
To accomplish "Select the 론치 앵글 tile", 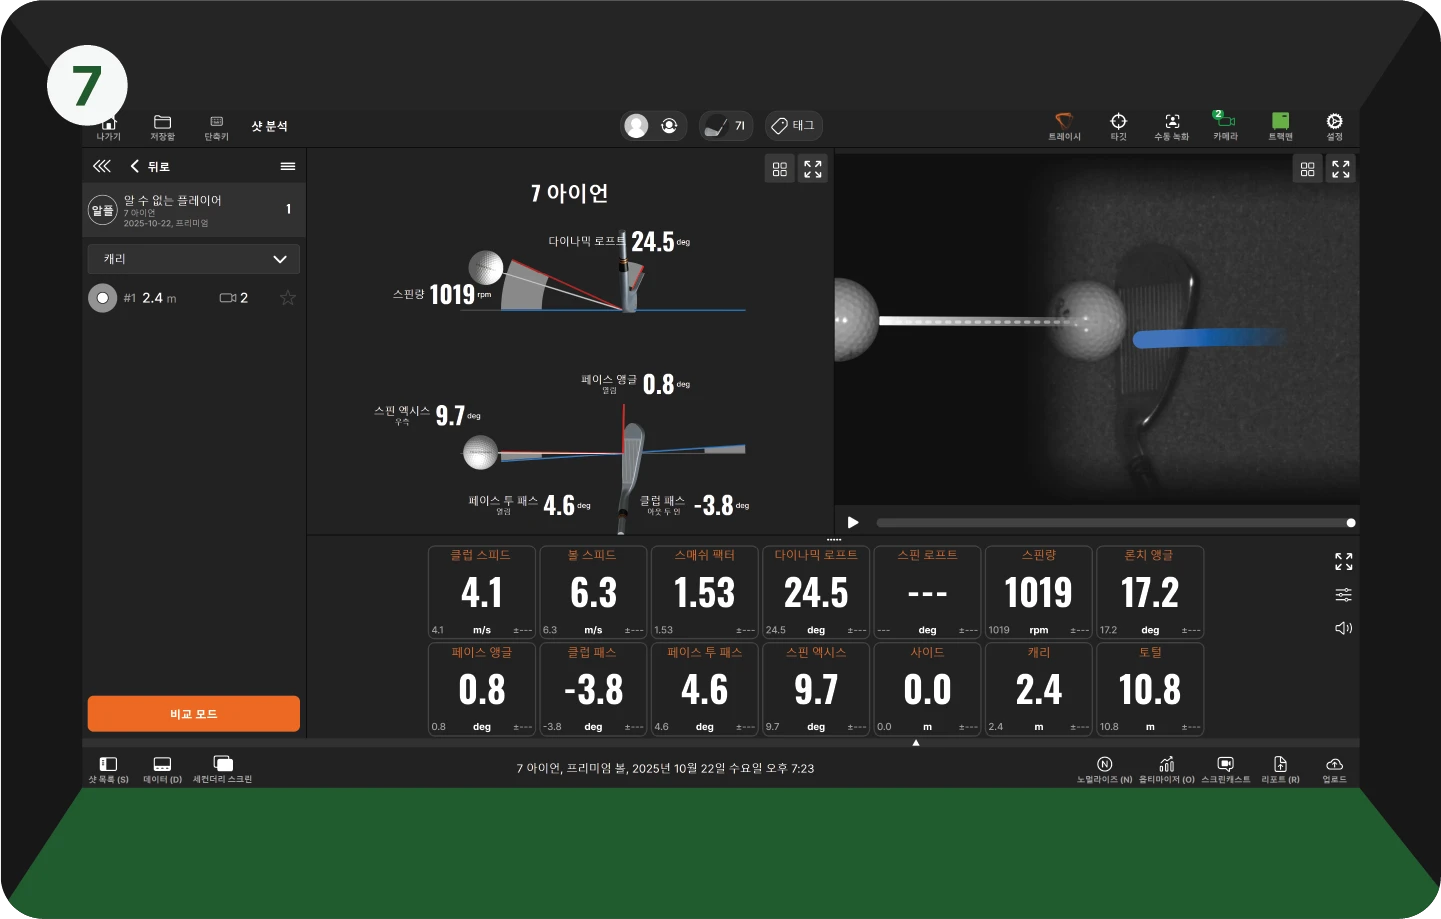I will coord(1150,592).
